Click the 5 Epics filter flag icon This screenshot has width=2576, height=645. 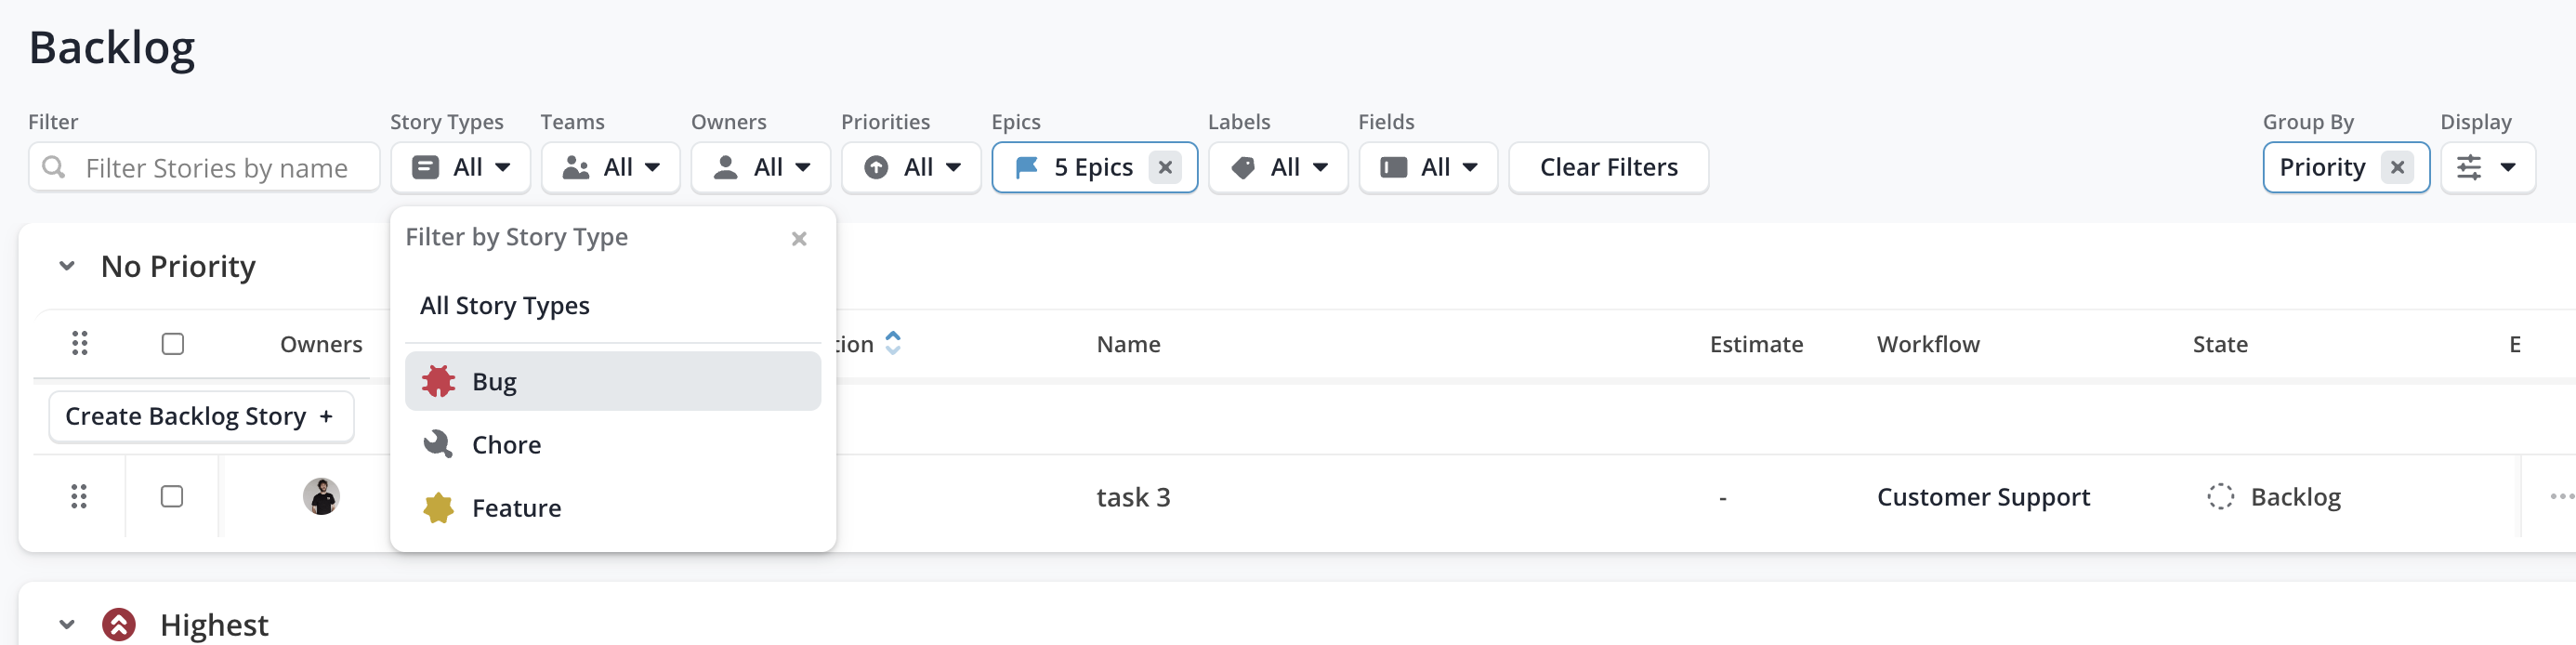pyautogui.click(x=1026, y=167)
